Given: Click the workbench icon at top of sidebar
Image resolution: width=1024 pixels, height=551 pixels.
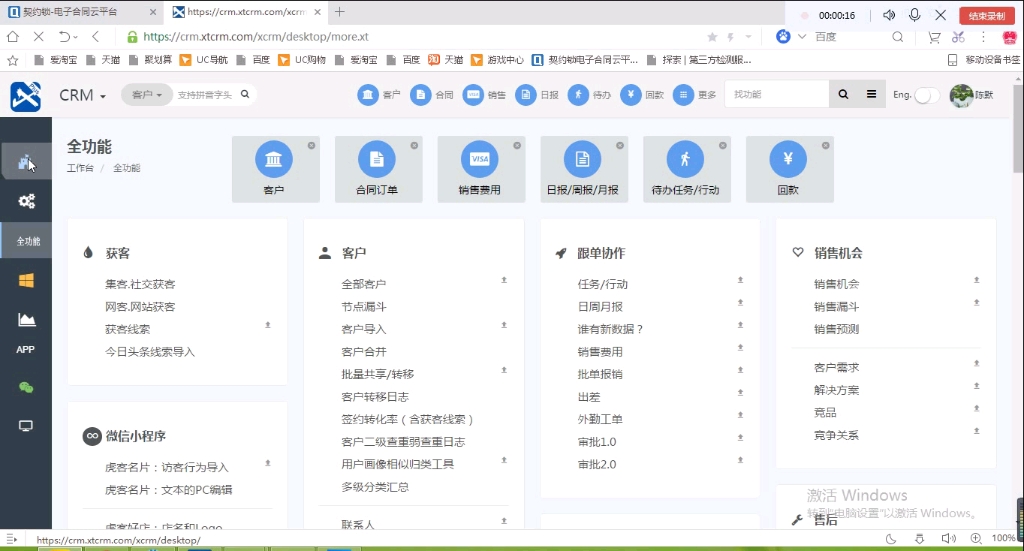Looking at the screenshot, I should coord(26,161).
